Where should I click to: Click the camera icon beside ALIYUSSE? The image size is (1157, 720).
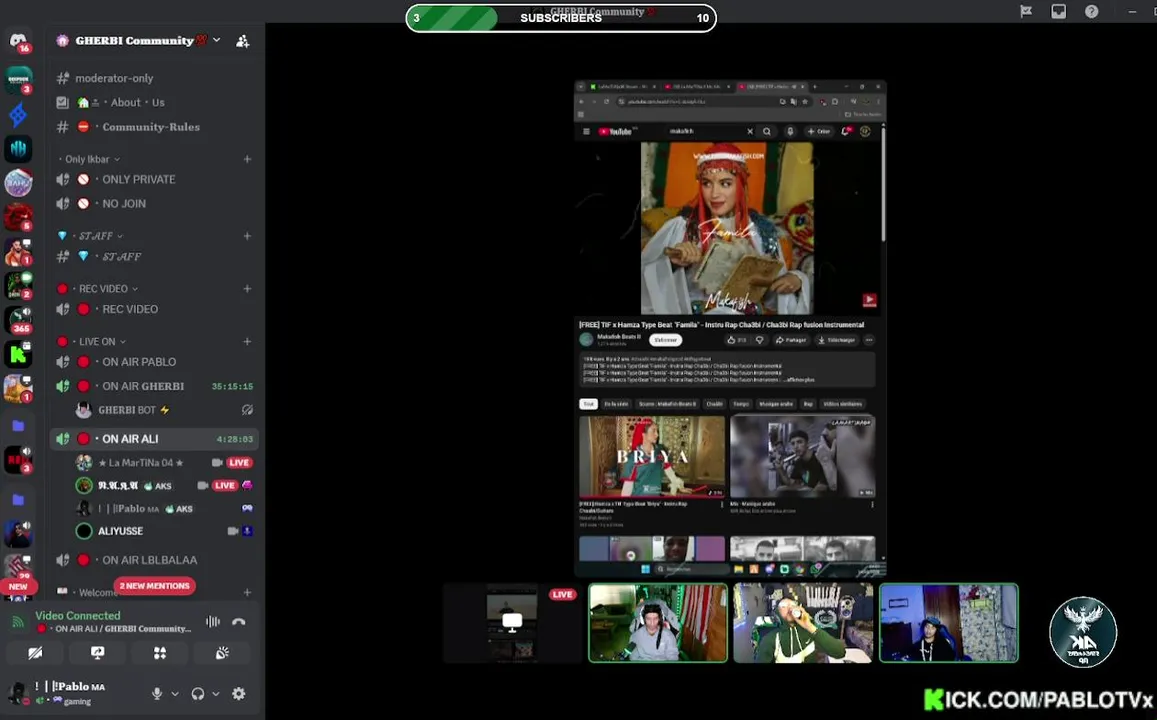(x=232, y=531)
